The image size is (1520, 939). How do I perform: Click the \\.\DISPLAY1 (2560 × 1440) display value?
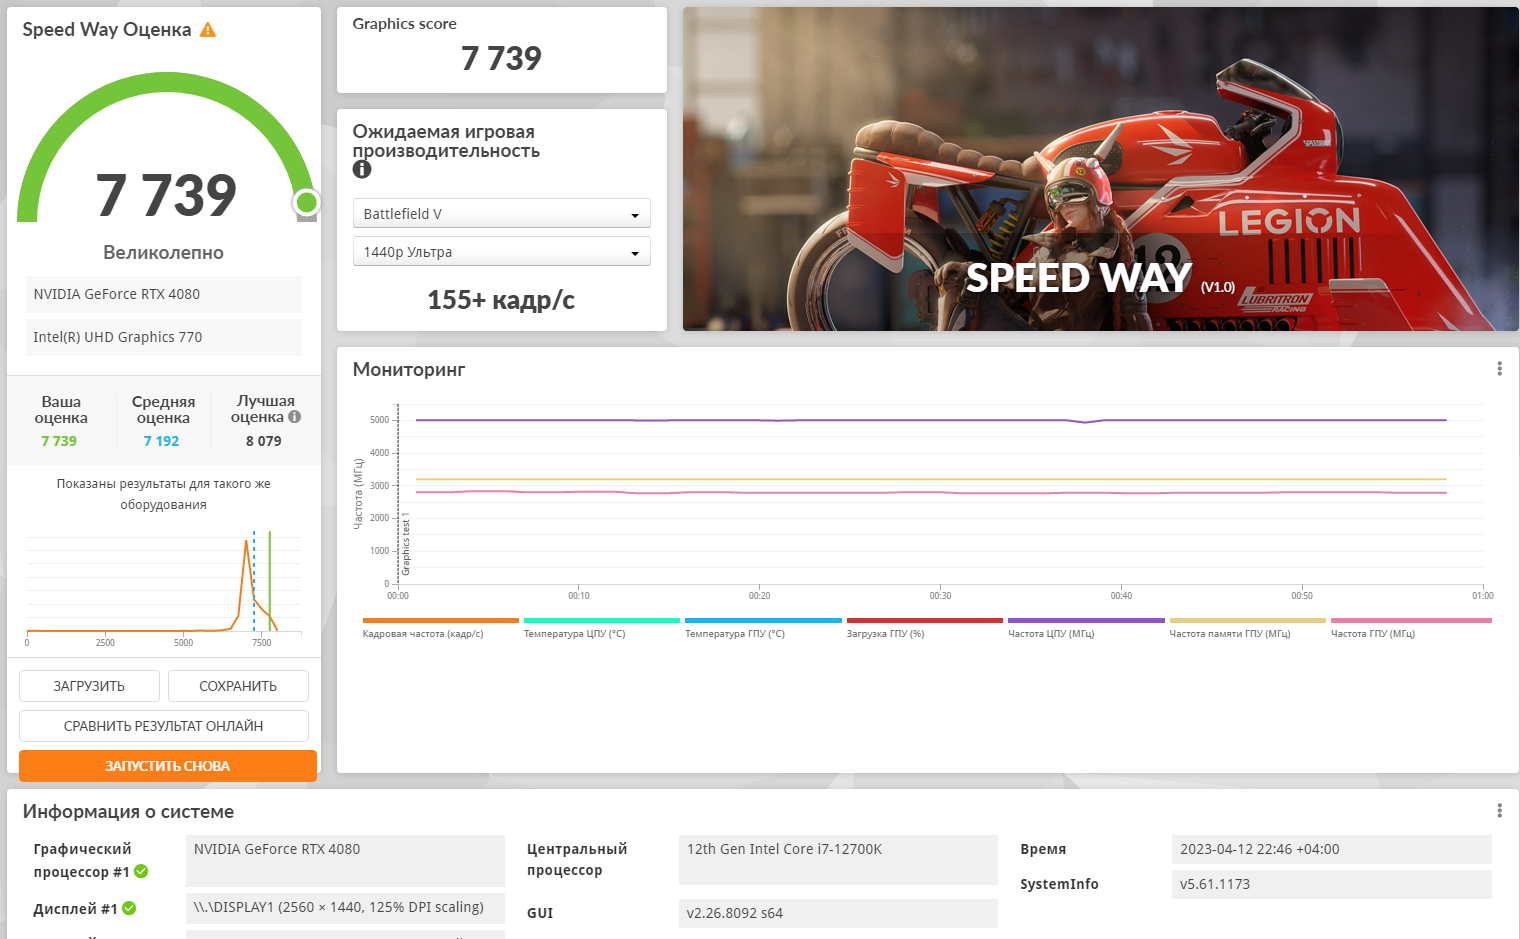pyautogui.click(x=345, y=907)
